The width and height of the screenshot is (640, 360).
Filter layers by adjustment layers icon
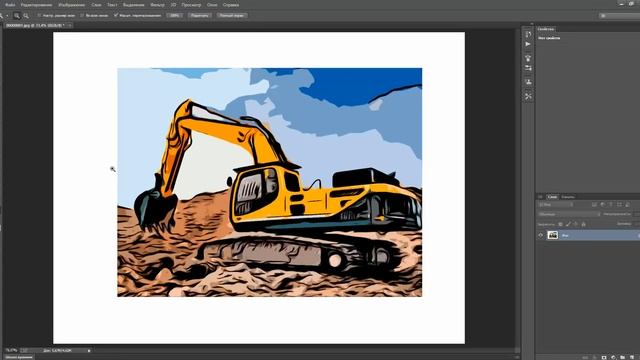tap(602, 204)
